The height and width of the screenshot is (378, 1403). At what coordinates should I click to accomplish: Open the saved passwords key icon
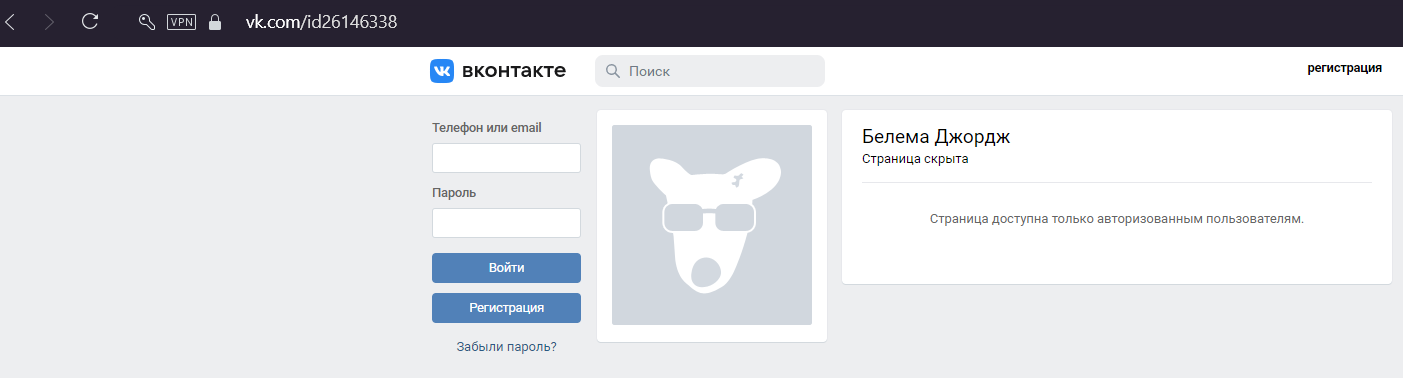146,22
